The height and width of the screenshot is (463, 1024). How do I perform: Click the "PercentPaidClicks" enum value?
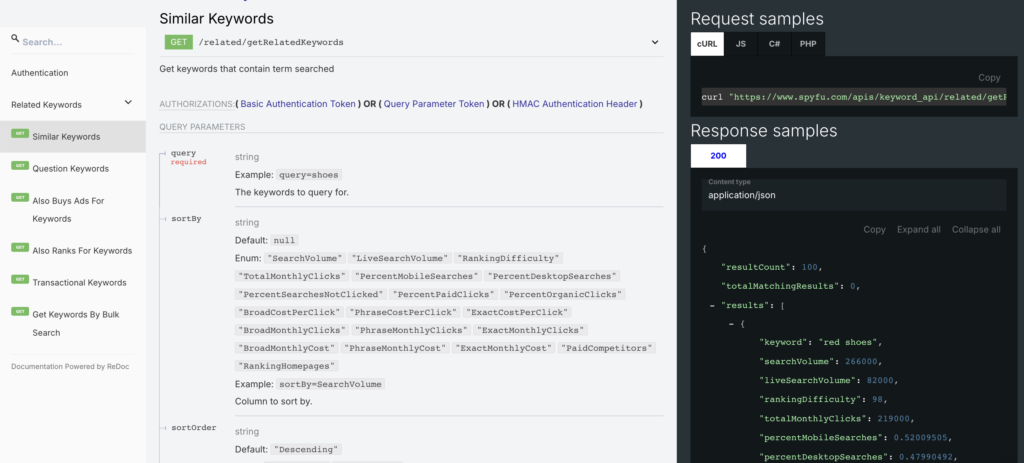[x=445, y=295]
